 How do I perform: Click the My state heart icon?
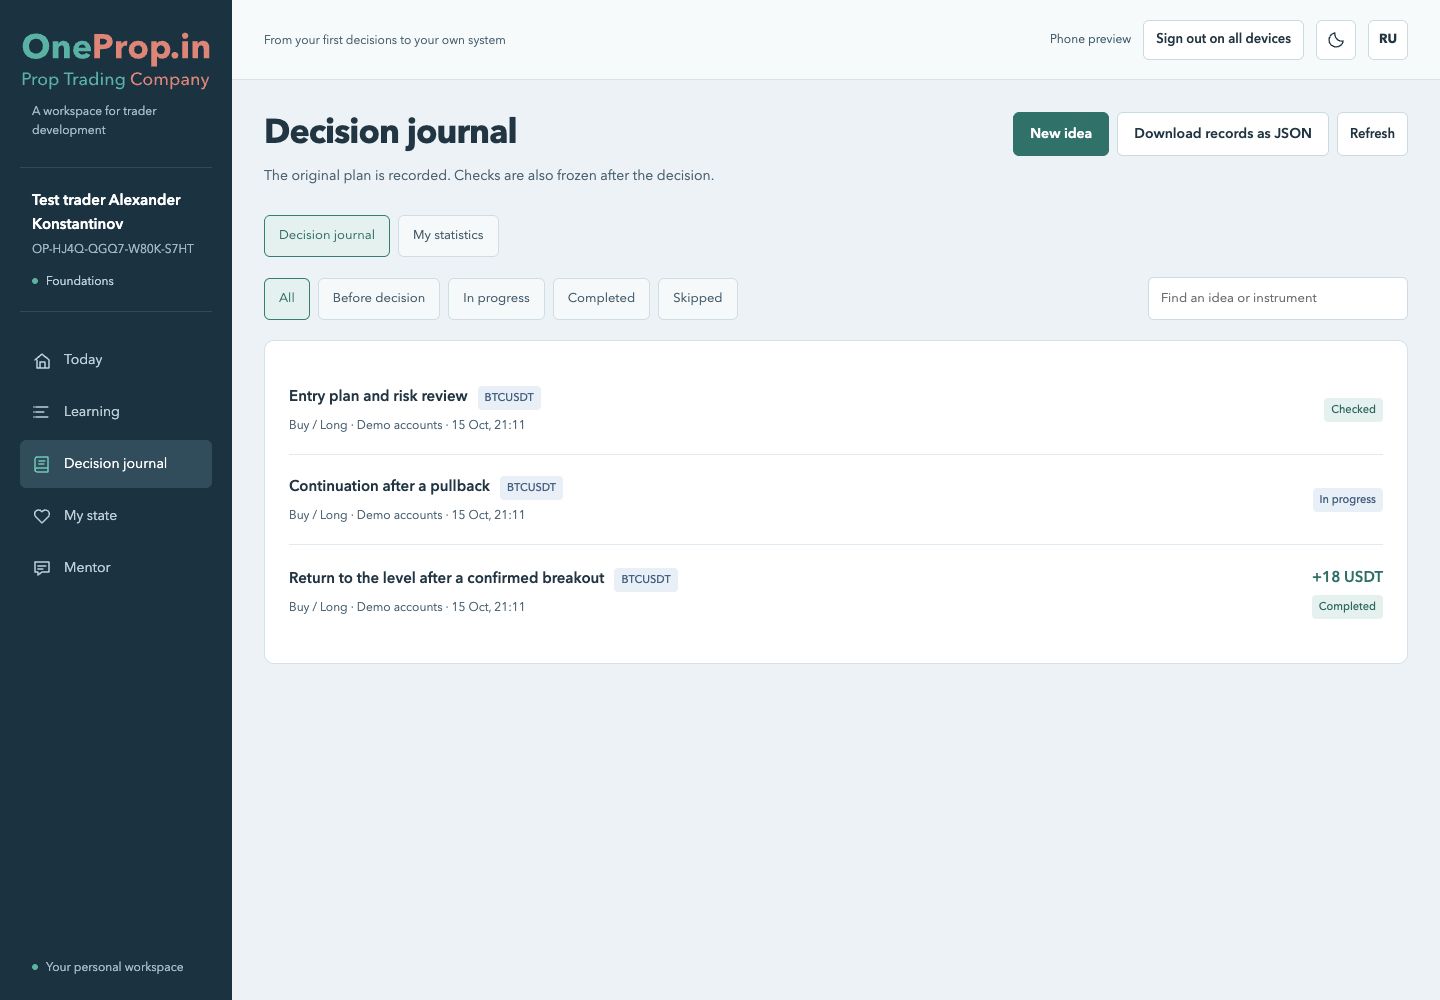pos(42,516)
